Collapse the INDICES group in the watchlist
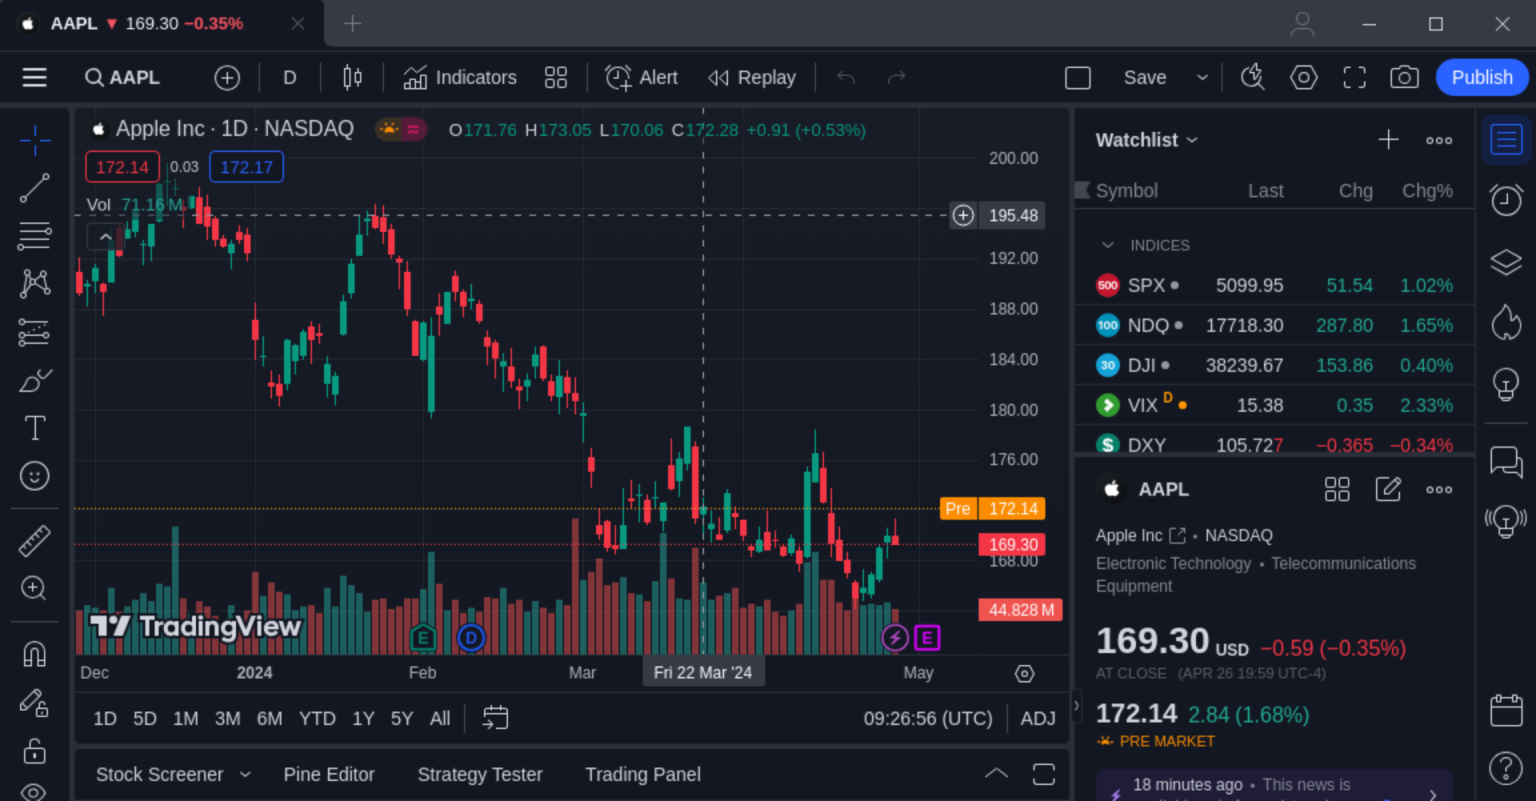This screenshot has width=1536, height=801. (1107, 245)
